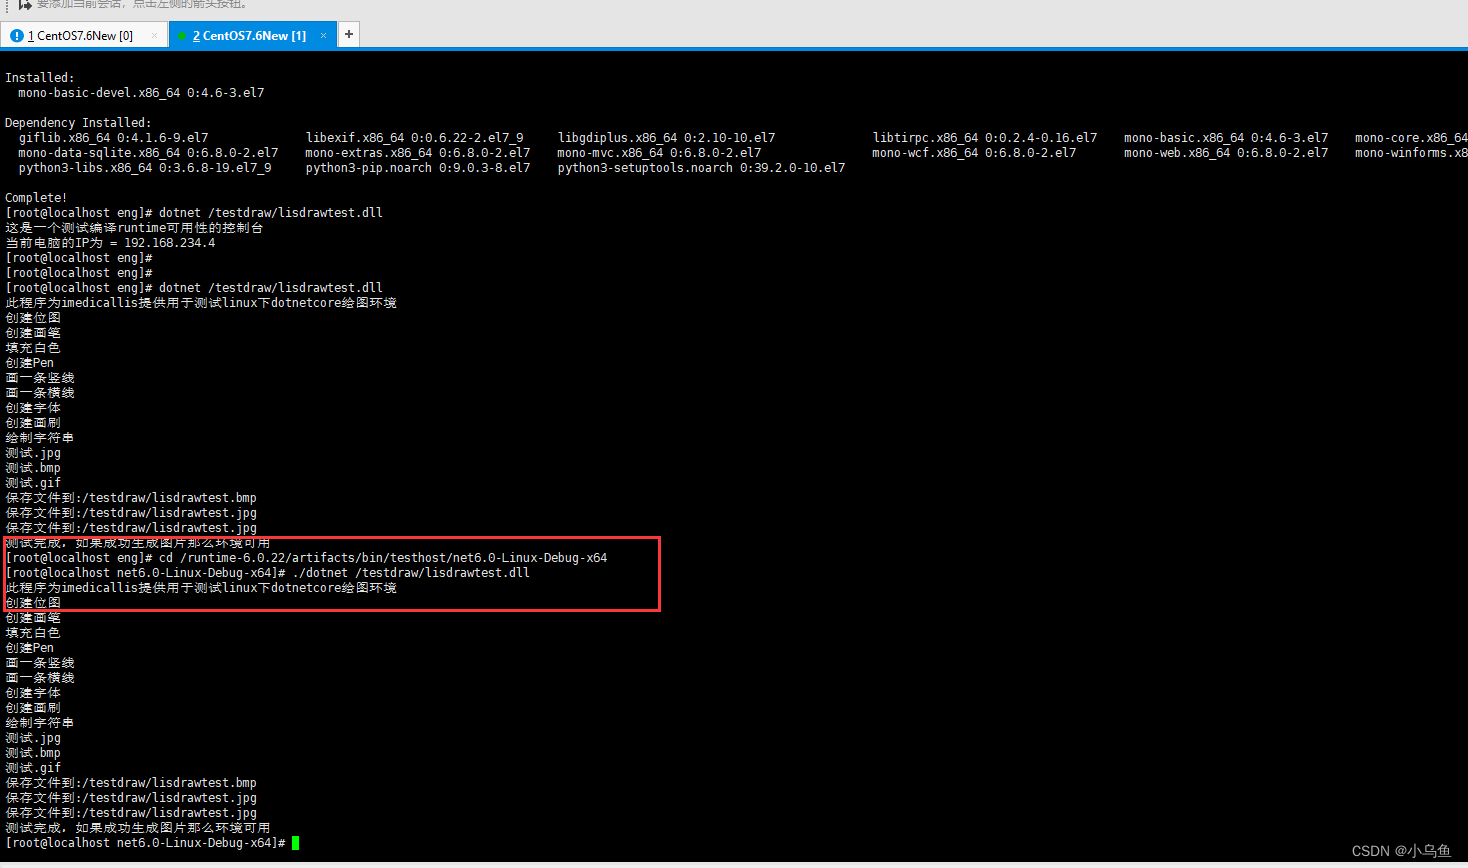This screenshot has width=1468, height=868.
Task: Close the CentOS7.6New [1] tab
Action: (323, 33)
